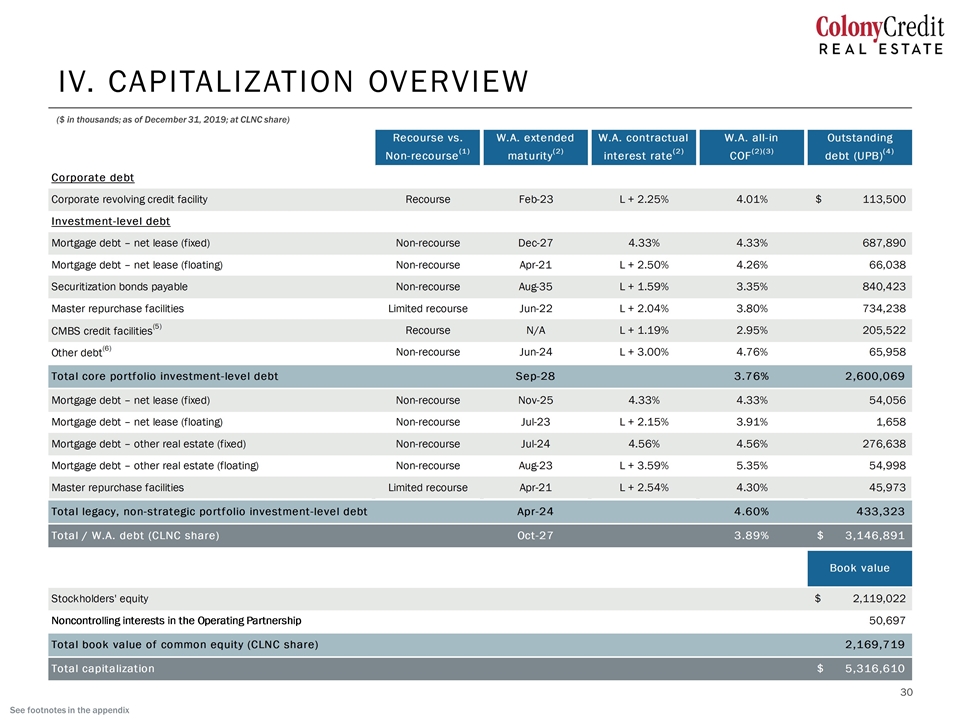Select the 'Corporate debt' section heading

point(92,178)
